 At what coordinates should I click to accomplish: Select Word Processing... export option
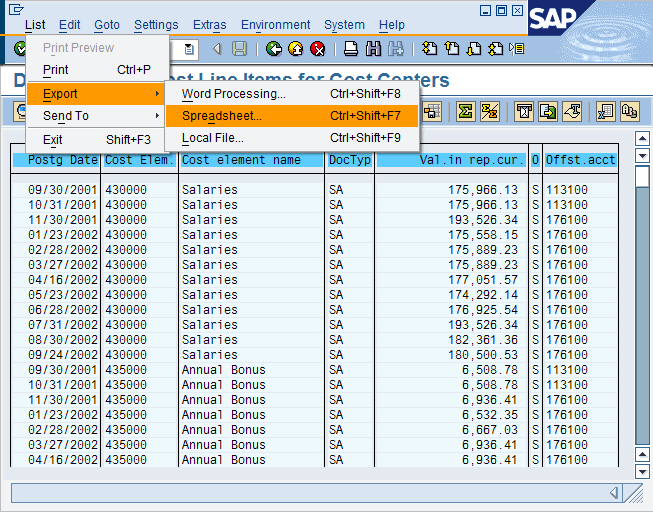(x=233, y=94)
